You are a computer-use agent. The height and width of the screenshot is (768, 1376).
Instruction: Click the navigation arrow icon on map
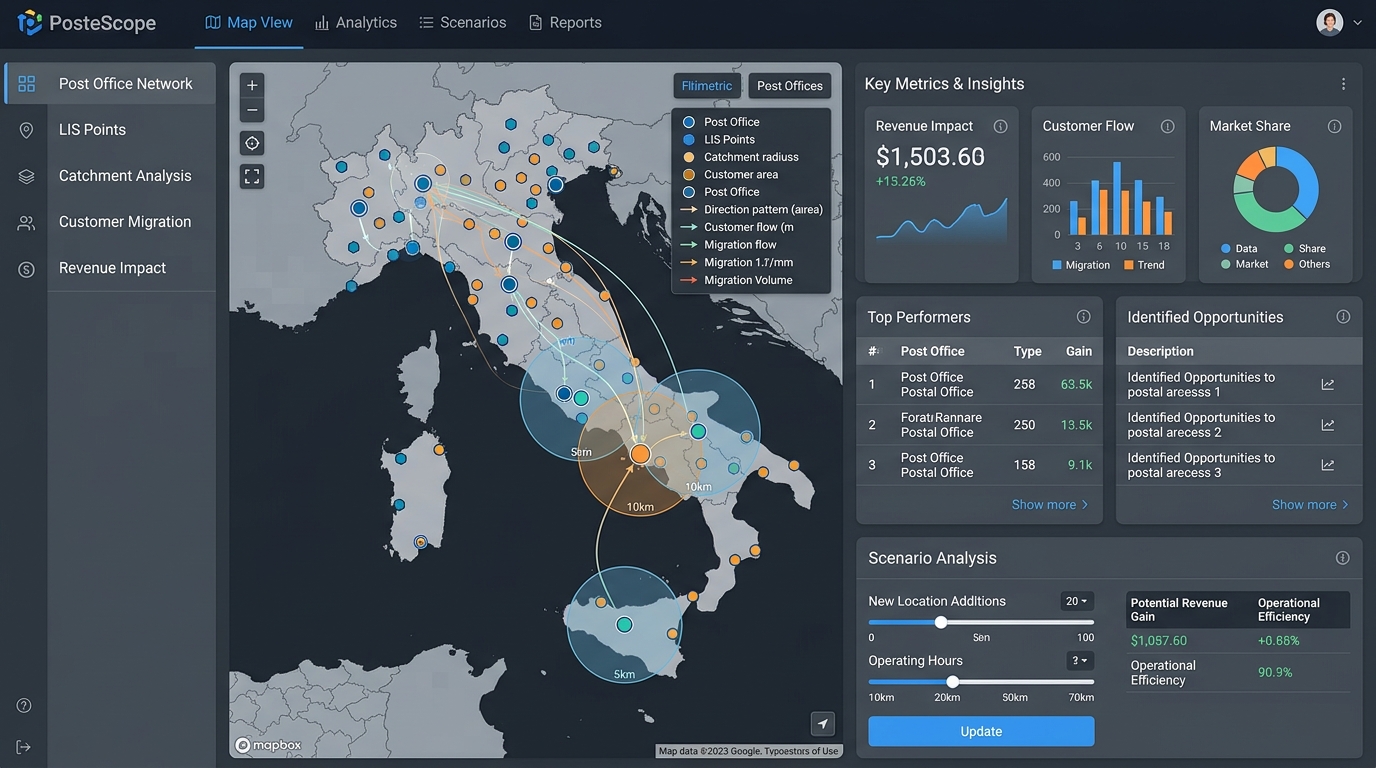point(822,723)
